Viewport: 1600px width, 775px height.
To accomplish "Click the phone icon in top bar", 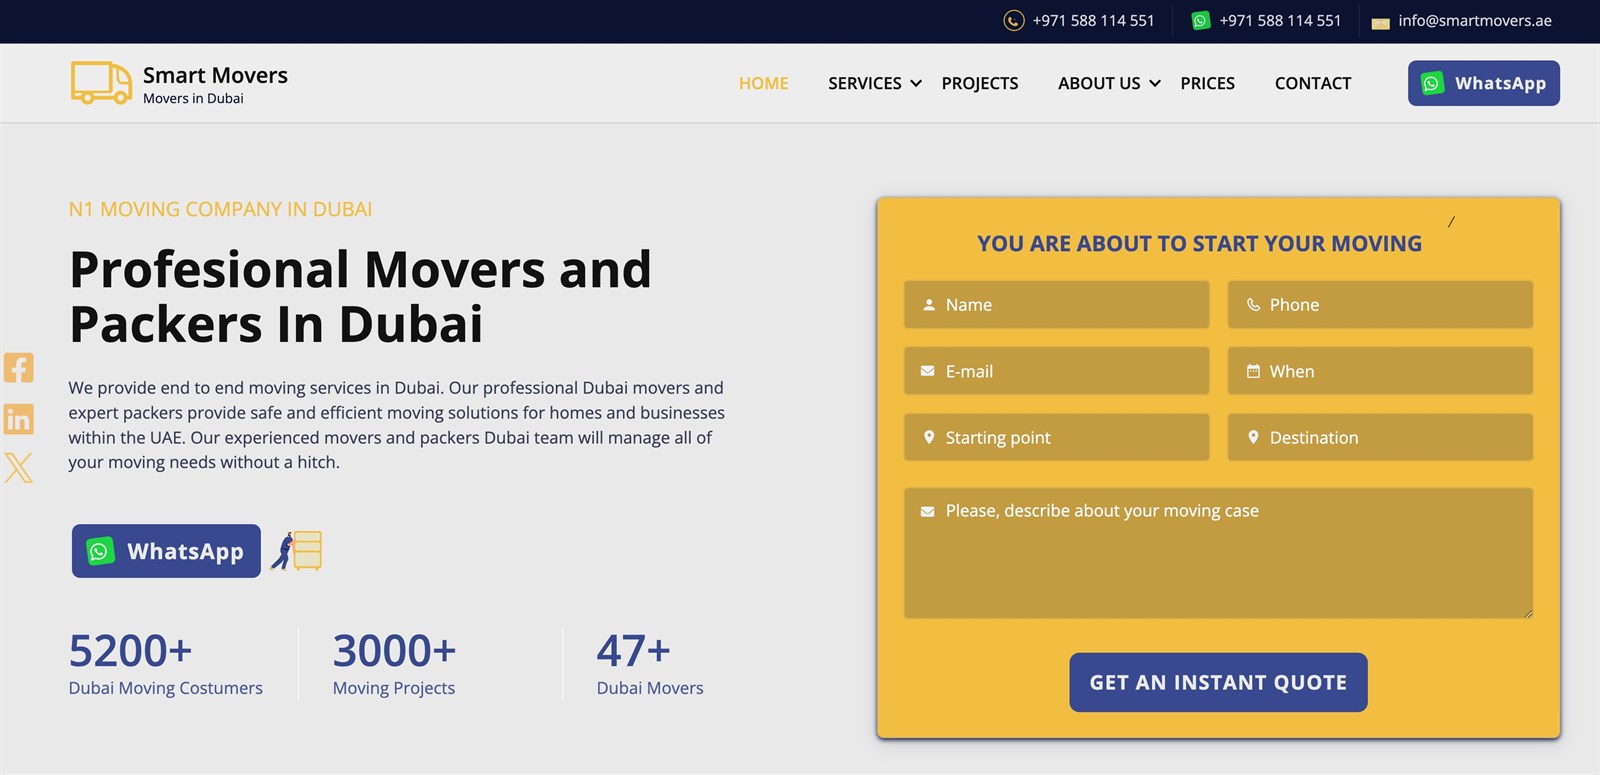I will pyautogui.click(x=1013, y=21).
